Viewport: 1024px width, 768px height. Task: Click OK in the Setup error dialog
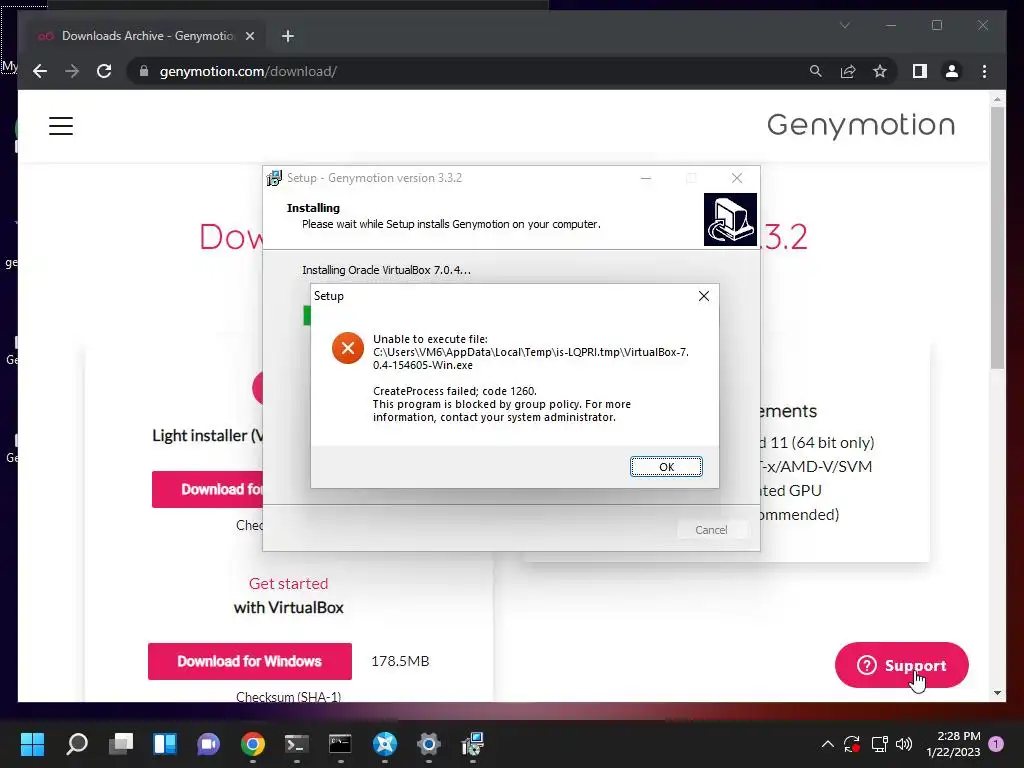coord(666,467)
